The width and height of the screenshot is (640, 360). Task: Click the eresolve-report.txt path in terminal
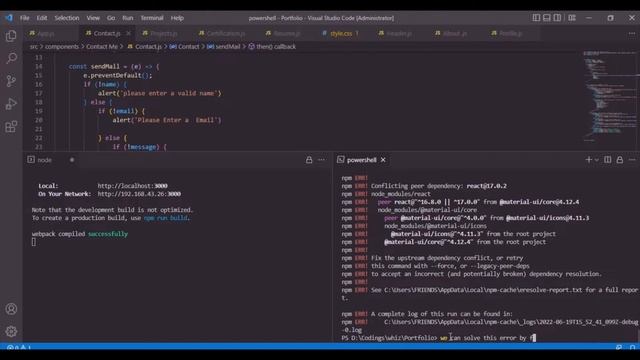pyautogui.click(x=483, y=290)
